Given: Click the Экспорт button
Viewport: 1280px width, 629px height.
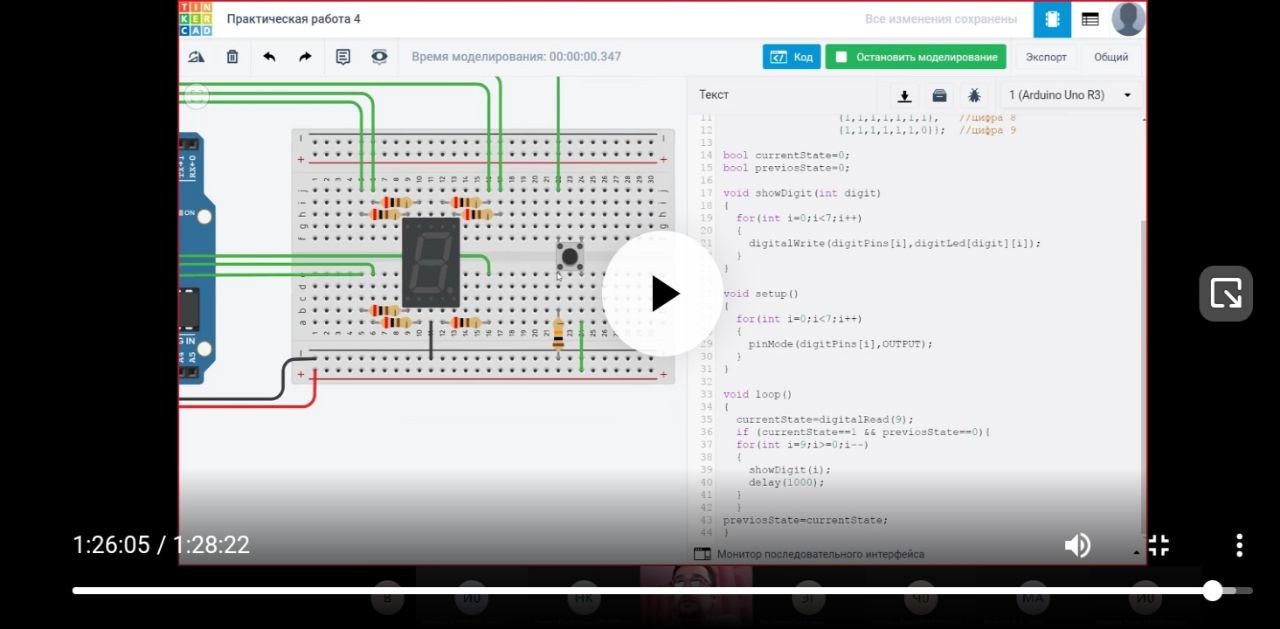Looking at the screenshot, I should pos(1046,57).
